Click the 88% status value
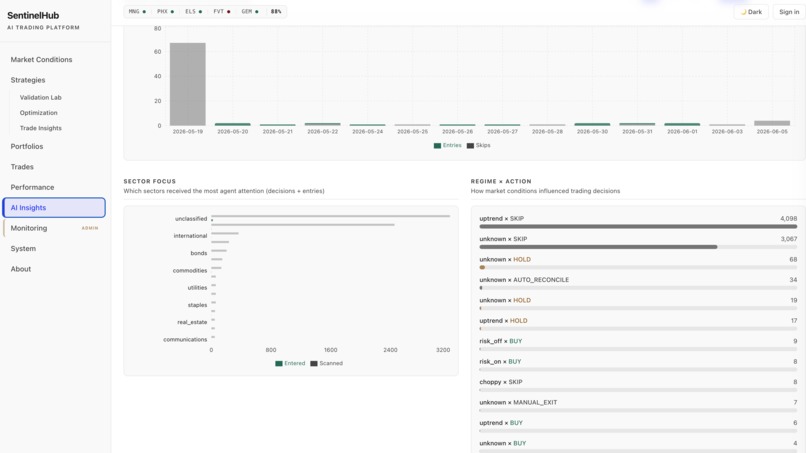The image size is (806, 453). (x=276, y=11)
